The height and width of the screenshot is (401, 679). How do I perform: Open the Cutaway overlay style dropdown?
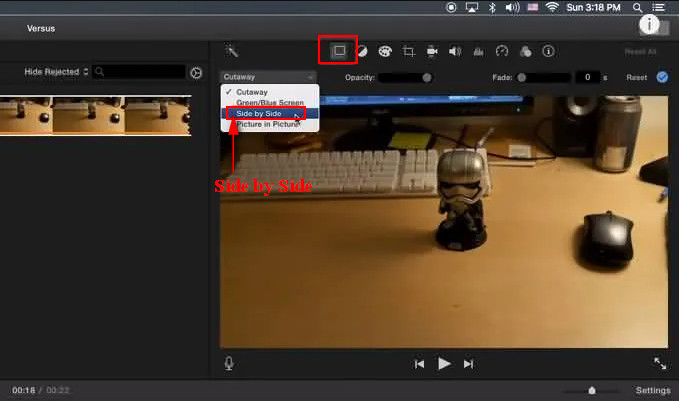(x=268, y=77)
